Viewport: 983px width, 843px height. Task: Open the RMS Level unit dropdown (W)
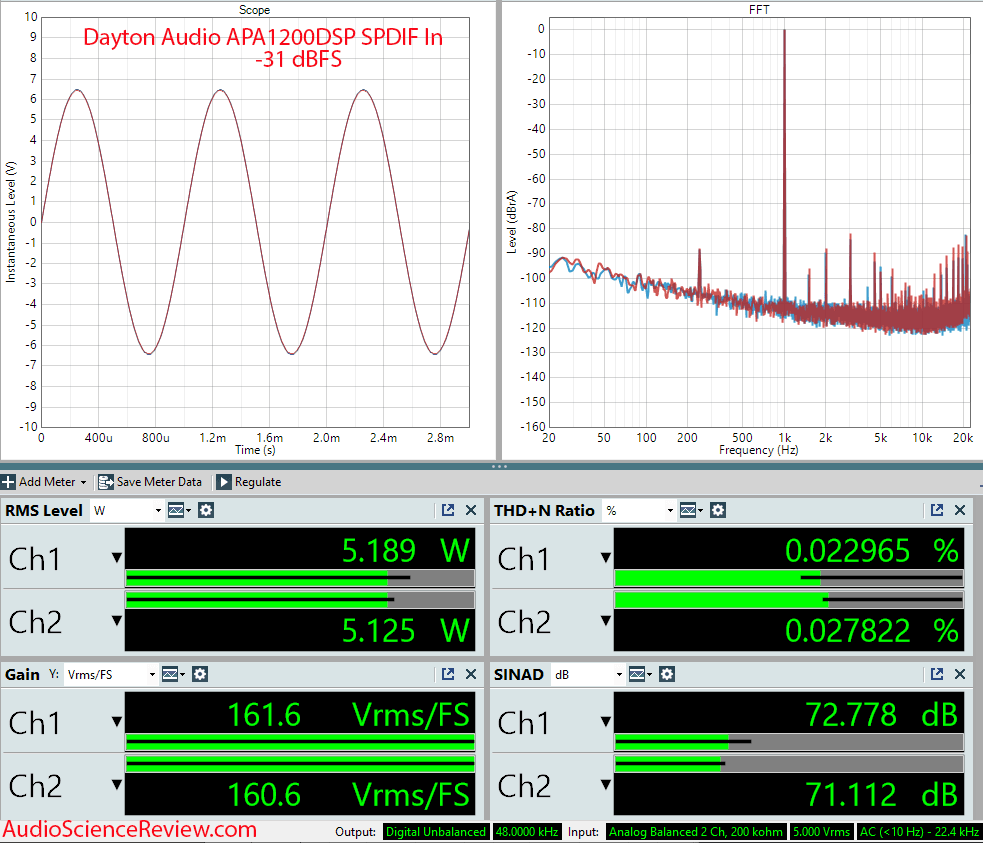[127, 511]
